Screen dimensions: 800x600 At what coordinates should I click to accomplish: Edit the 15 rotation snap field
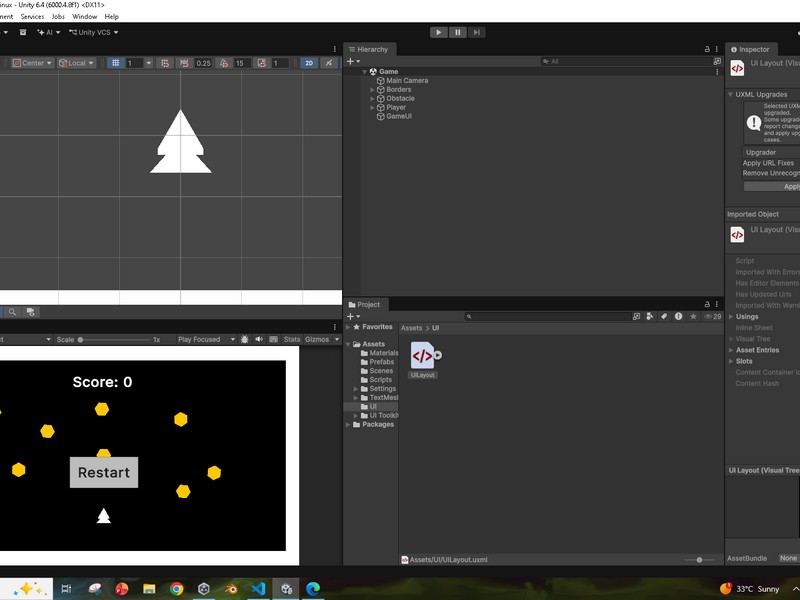(242, 63)
